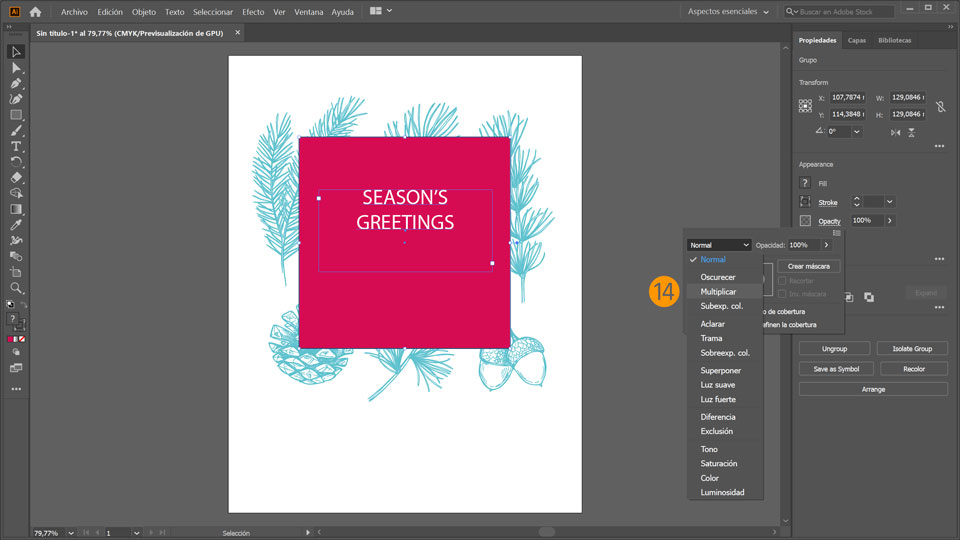Click the Arrange button
The width and height of the screenshot is (960, 540).
873,389
